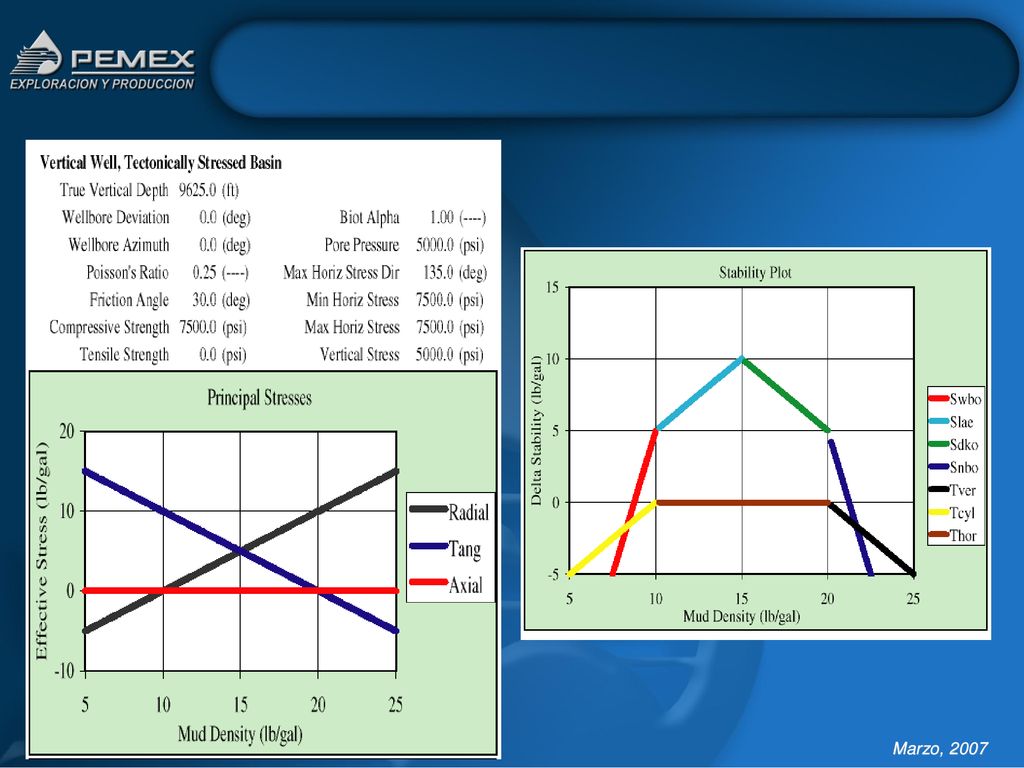Click the Tensile Strength label
The height and width of the screenshot is (768, 1024).
pyautogui.click(x=124, y=355)
